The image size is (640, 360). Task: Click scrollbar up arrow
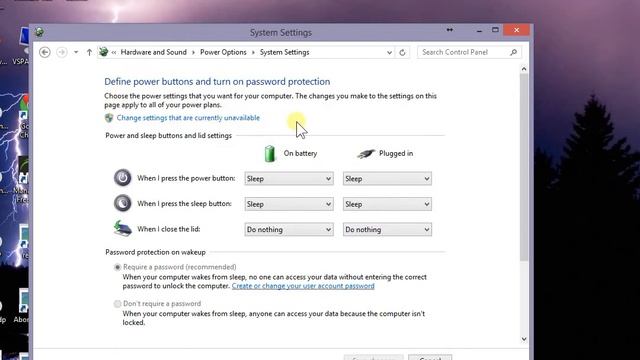coord(524,69)
